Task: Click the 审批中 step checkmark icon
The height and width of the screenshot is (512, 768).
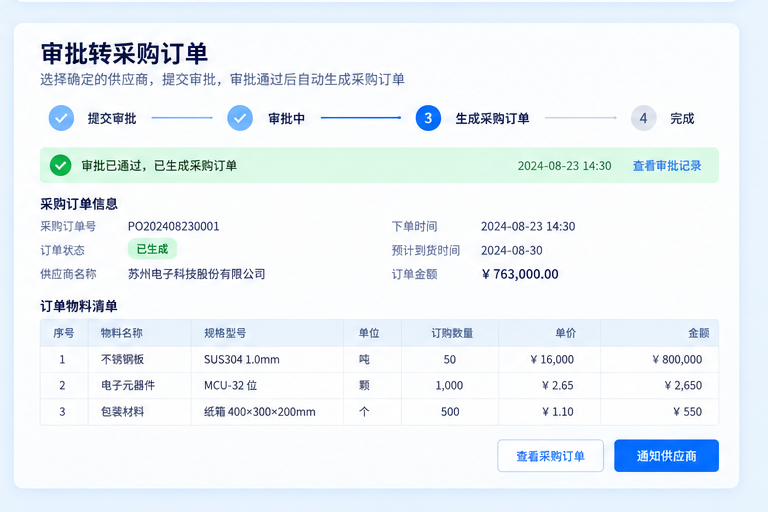Action: (240, 118)
